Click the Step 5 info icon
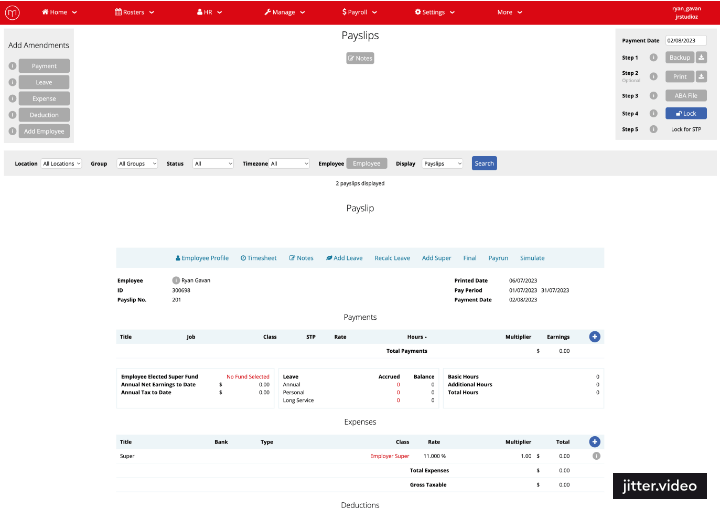The height and width of the screenshot is (512, 720). pyautogui.click(x=653, y=129)
